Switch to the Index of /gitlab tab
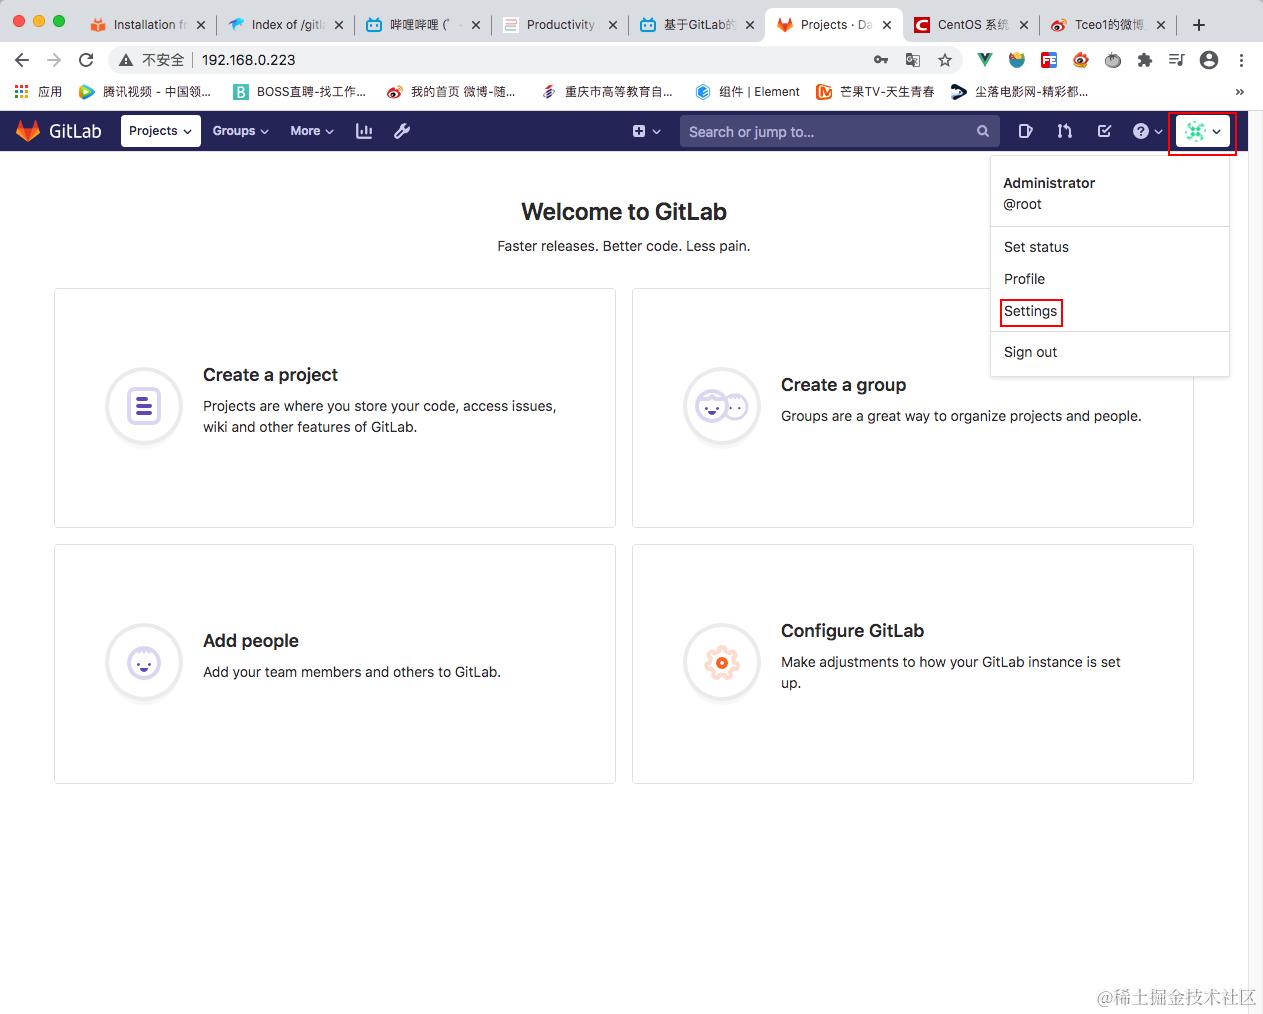The image size is (1263, 1014). [x=286, y=24]
